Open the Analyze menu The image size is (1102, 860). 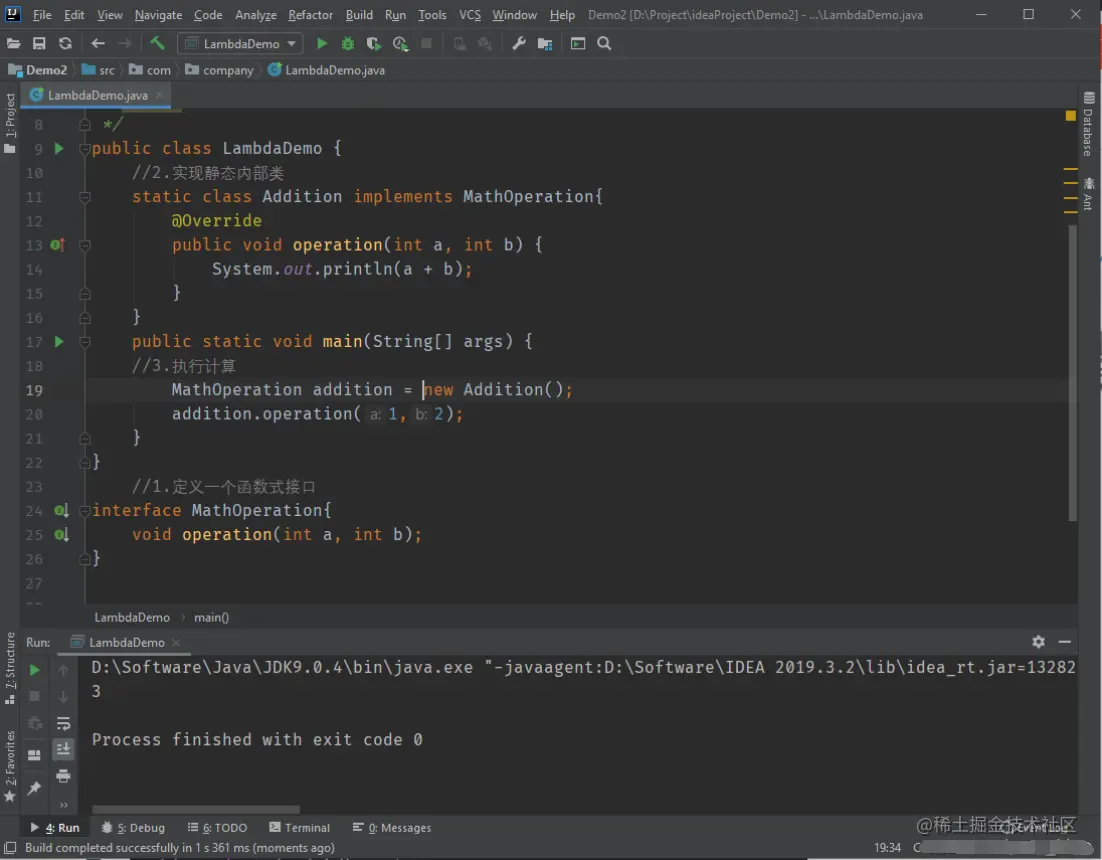[x=256, y=14]
